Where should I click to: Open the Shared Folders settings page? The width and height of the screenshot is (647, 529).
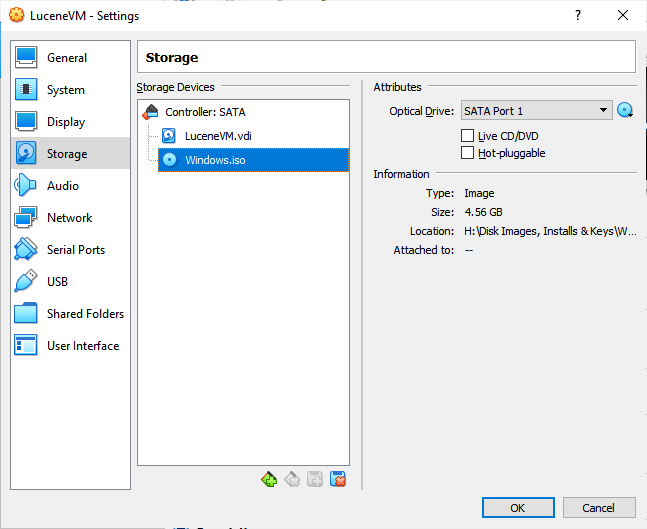(85, 314)
